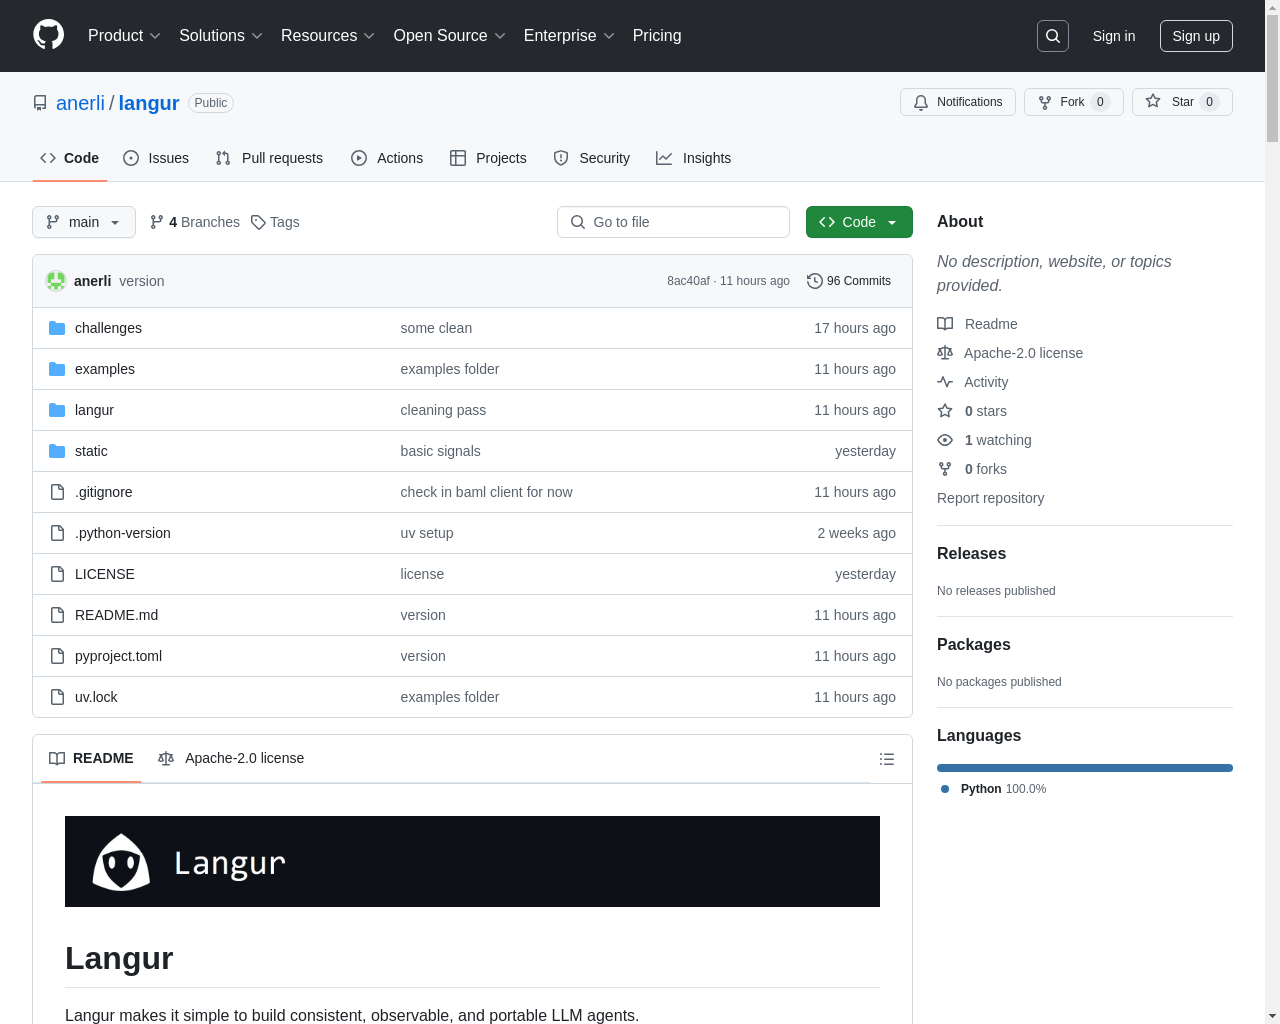Select the Code tab
1280x1024 pixels.
pos(70,158)
